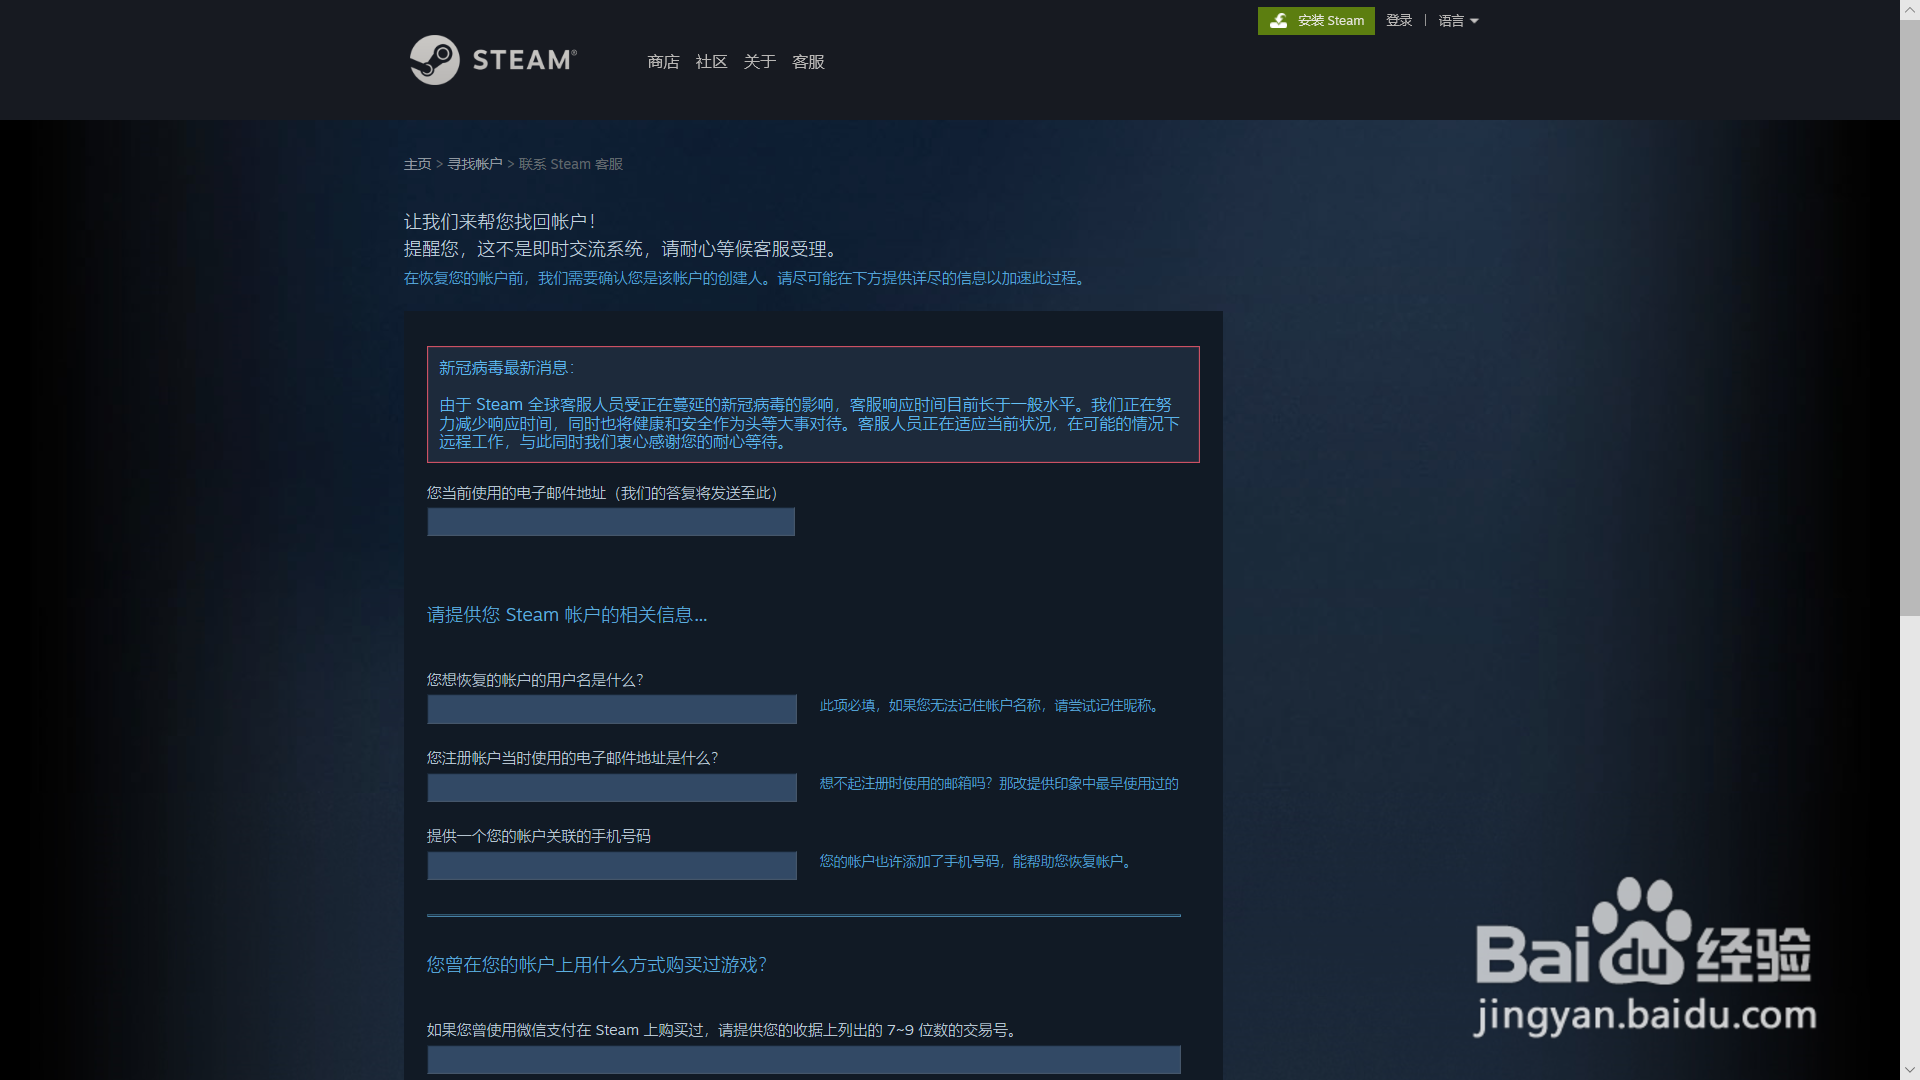Click the 安装 Steam button

(x=1316, y=21)
